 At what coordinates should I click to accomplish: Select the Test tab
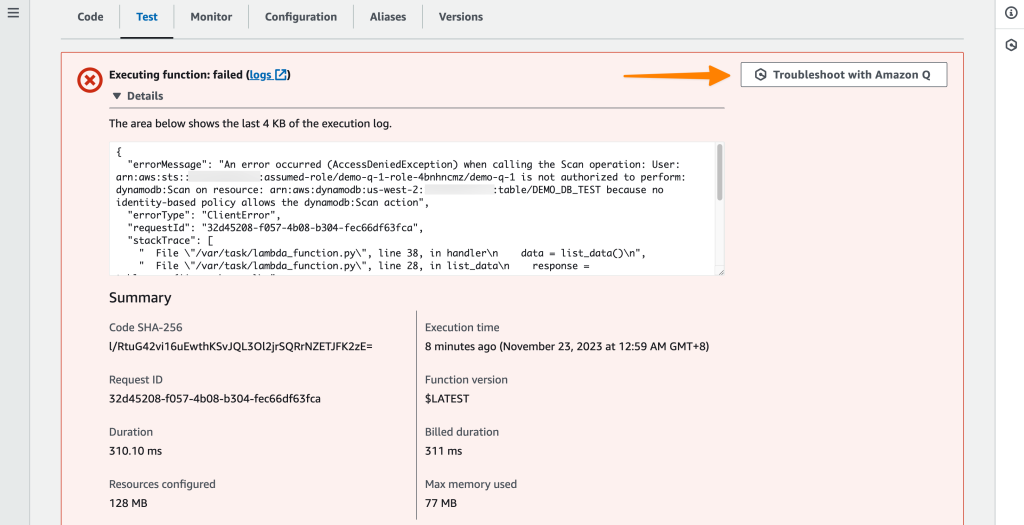coord(147,17)
